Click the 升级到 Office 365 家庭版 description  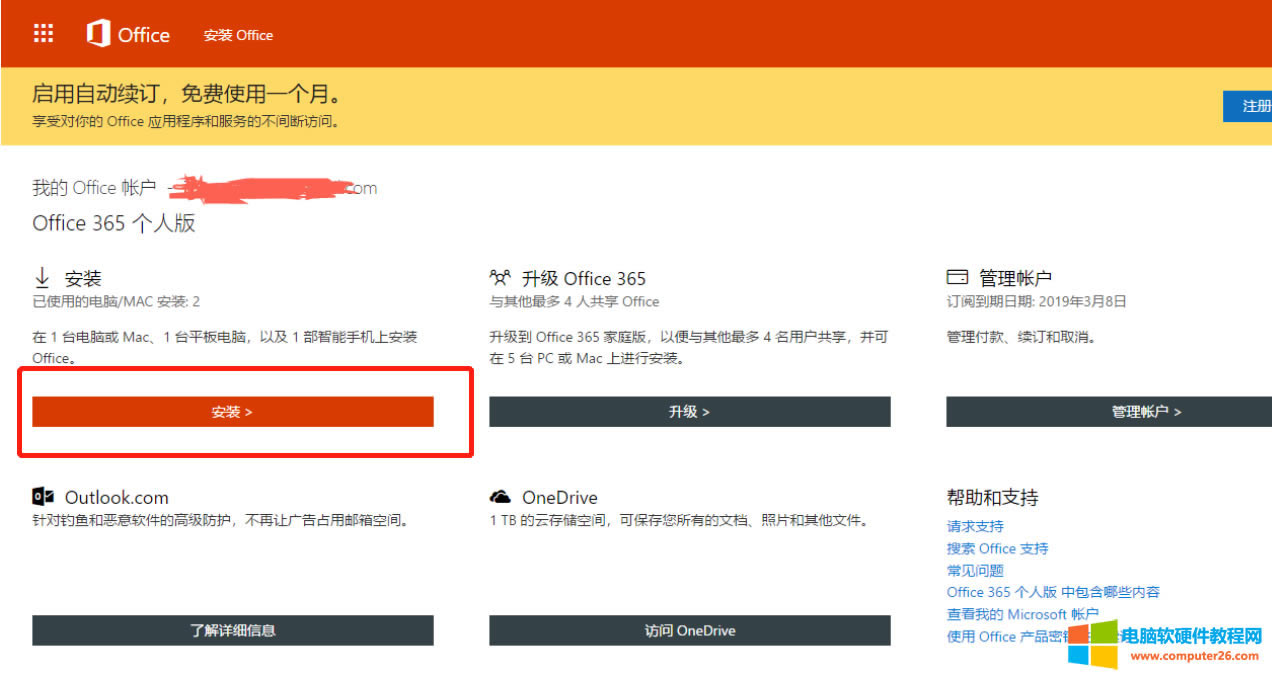tap(688, 347)
